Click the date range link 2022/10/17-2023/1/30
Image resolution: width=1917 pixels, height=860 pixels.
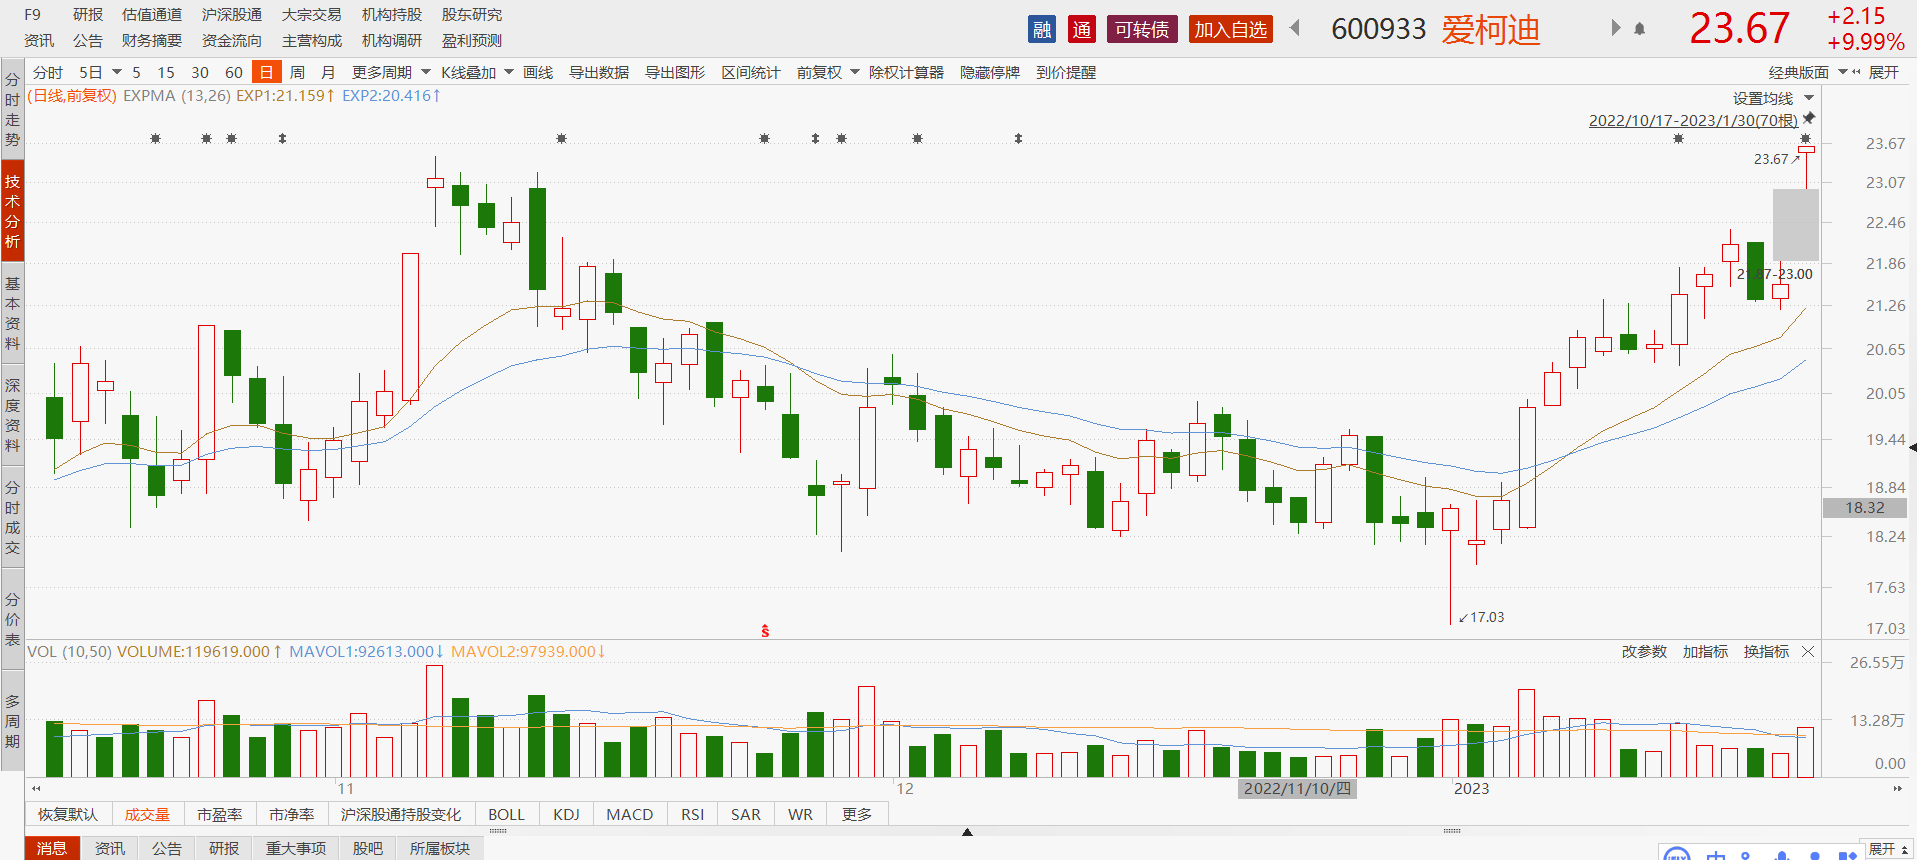tap(1693, 120)
